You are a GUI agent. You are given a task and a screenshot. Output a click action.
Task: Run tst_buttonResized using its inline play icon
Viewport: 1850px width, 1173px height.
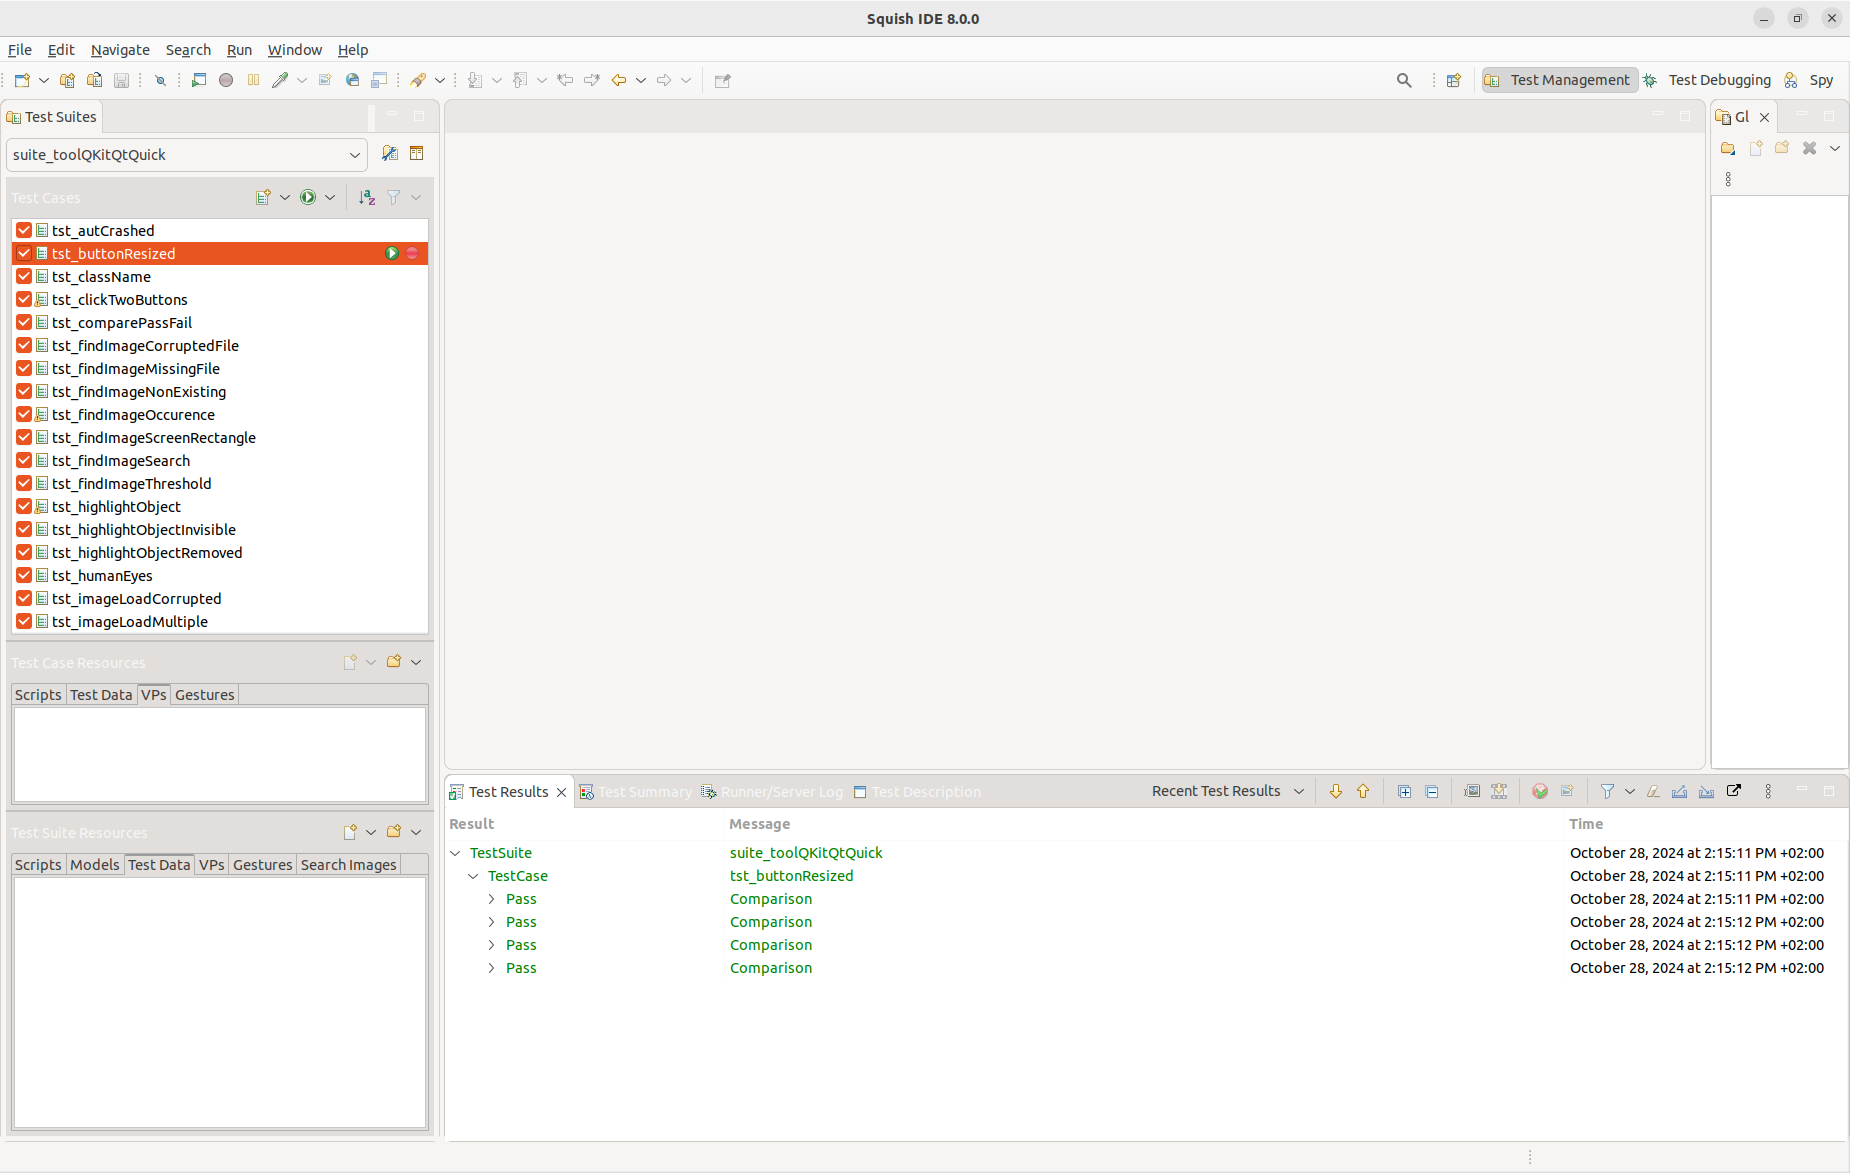(392, 254)
